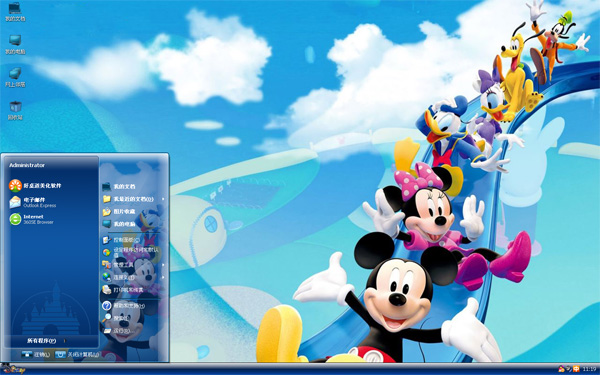Open Outlook Express 电子邮件 in Start menu
Viewport: 600px width, 375px height.
click(33, 202)
